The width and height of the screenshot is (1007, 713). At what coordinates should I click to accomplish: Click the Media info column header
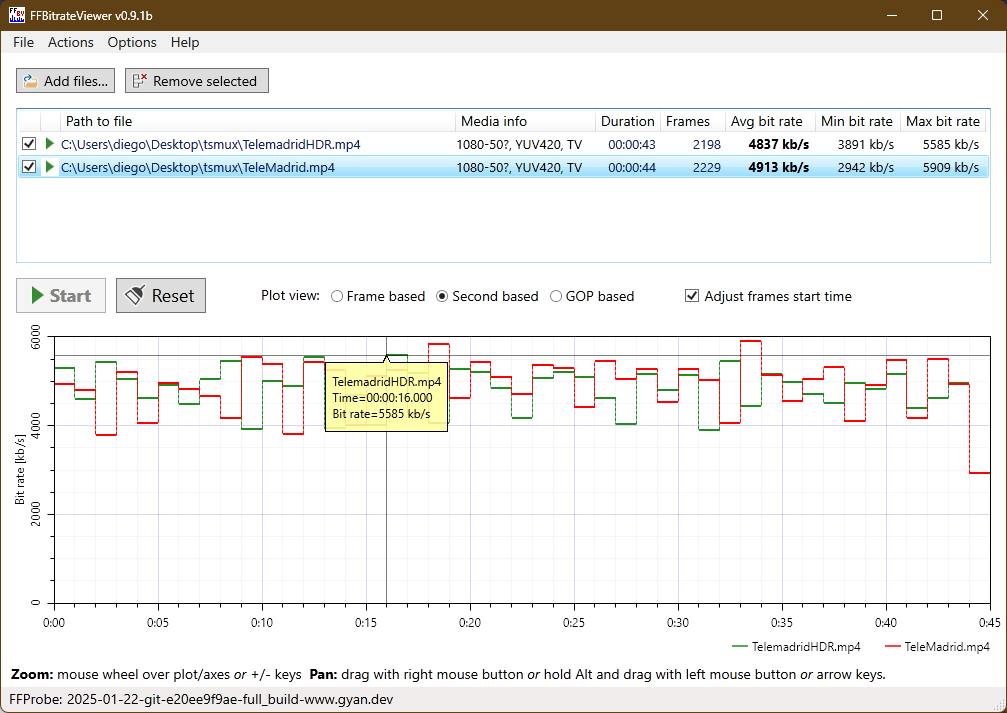pyautogui.click(x=526, y=121)
